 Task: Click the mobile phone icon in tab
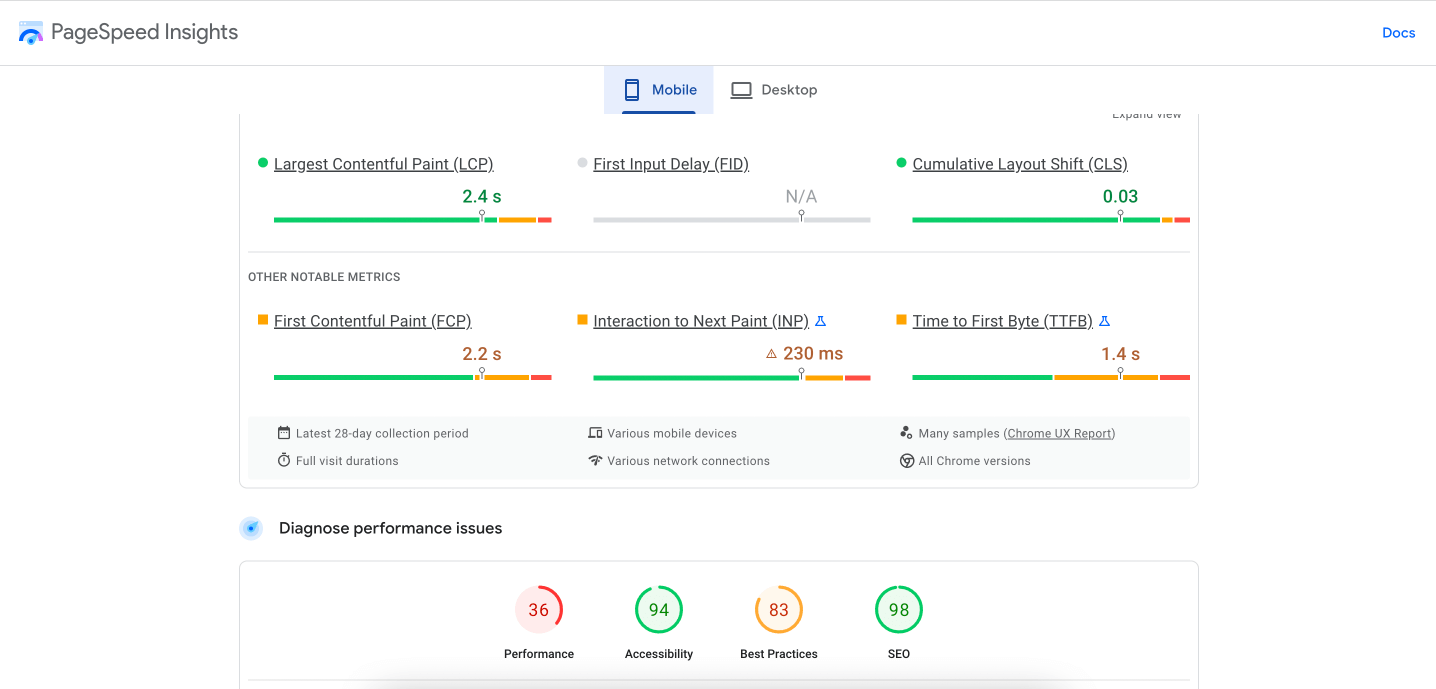[632, 90]
